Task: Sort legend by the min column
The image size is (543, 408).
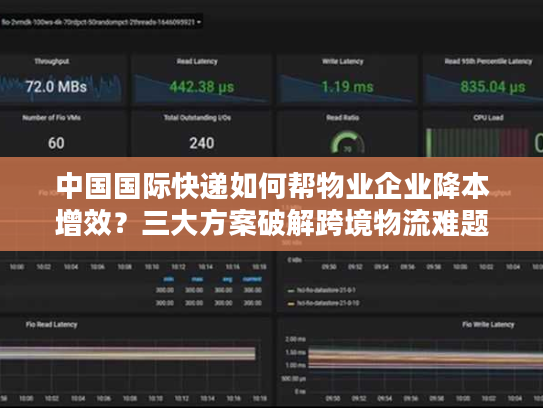Action: click(x=169, y=279)
